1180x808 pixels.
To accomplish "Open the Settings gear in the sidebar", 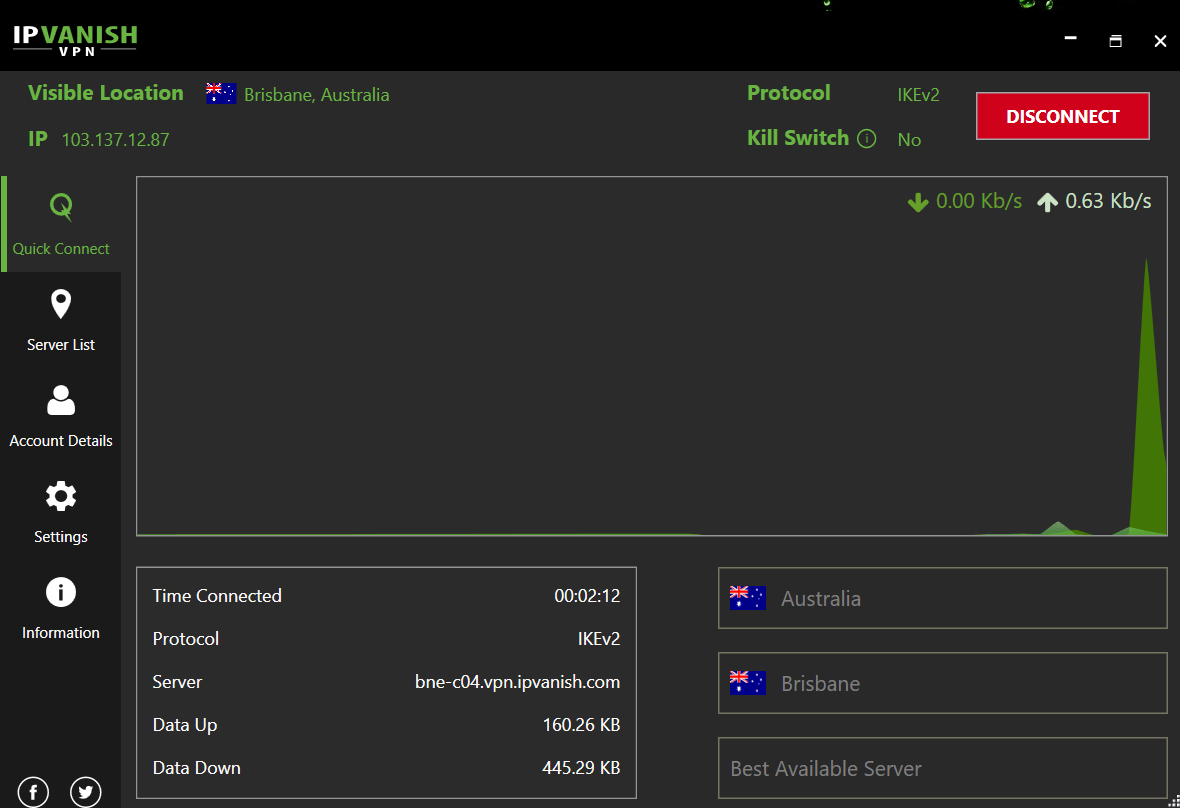I will click(x=61, y=495).
